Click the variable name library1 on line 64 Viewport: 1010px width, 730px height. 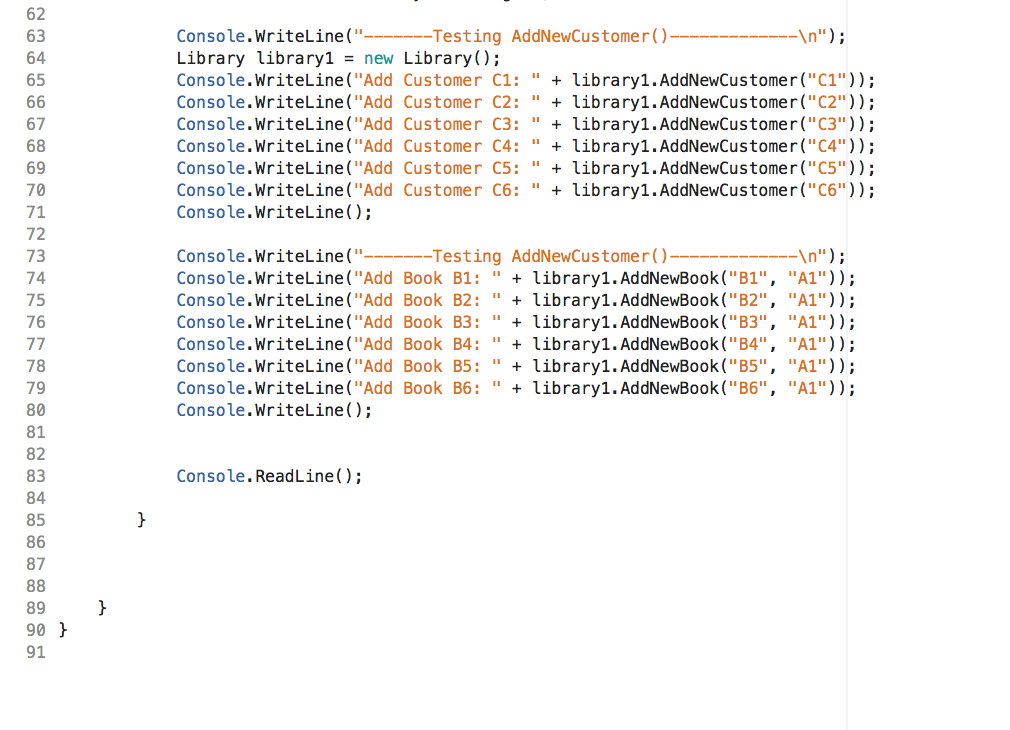pyautogui.click(x=290, y=58)
